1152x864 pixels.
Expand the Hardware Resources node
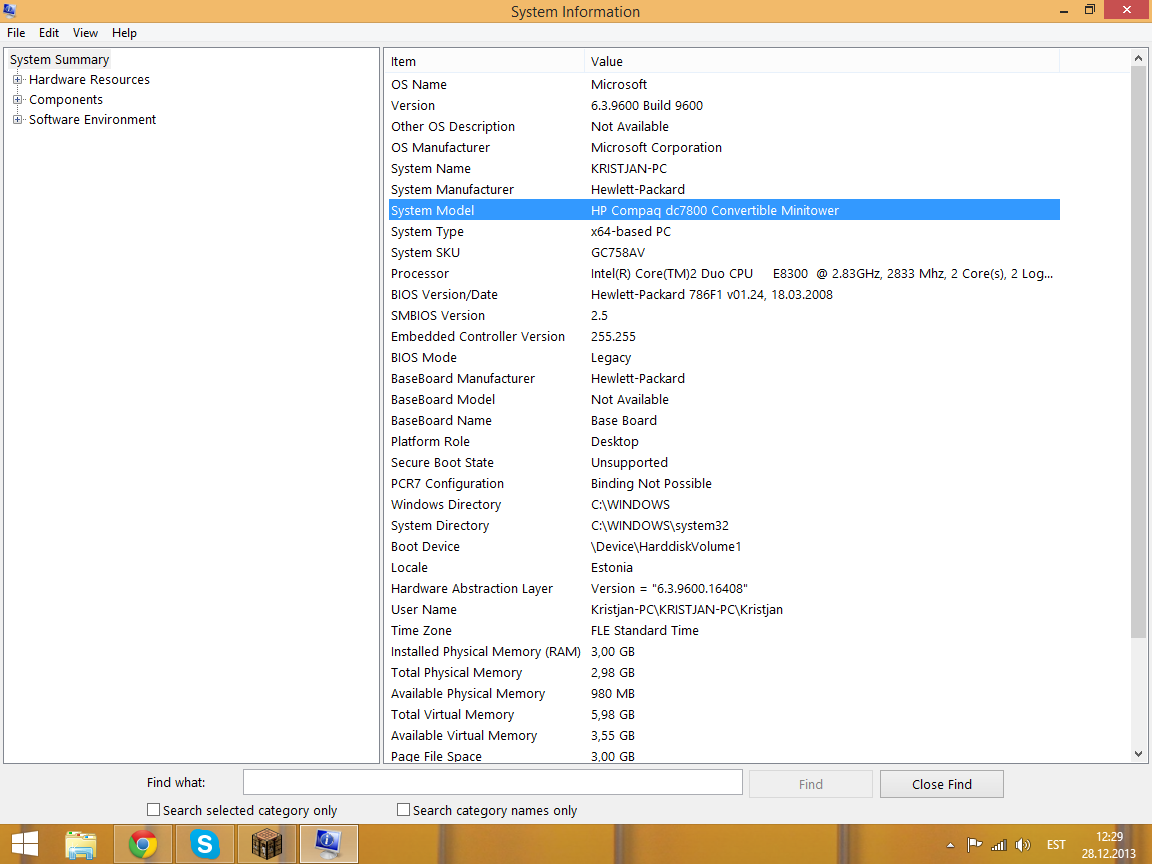pos(17,79)
